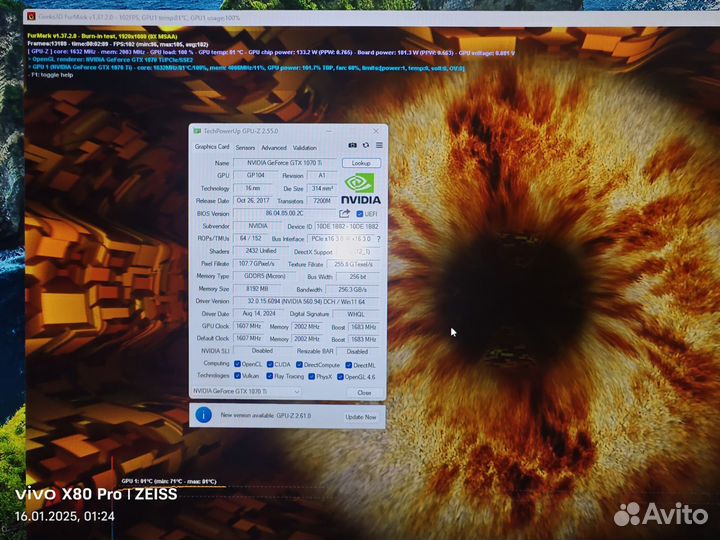Image resolution: width=720 pixels, height=540 pixels.
Task: Click the Memory Type value GDDR5 (Micron)
Action: [x=265, y=276]
